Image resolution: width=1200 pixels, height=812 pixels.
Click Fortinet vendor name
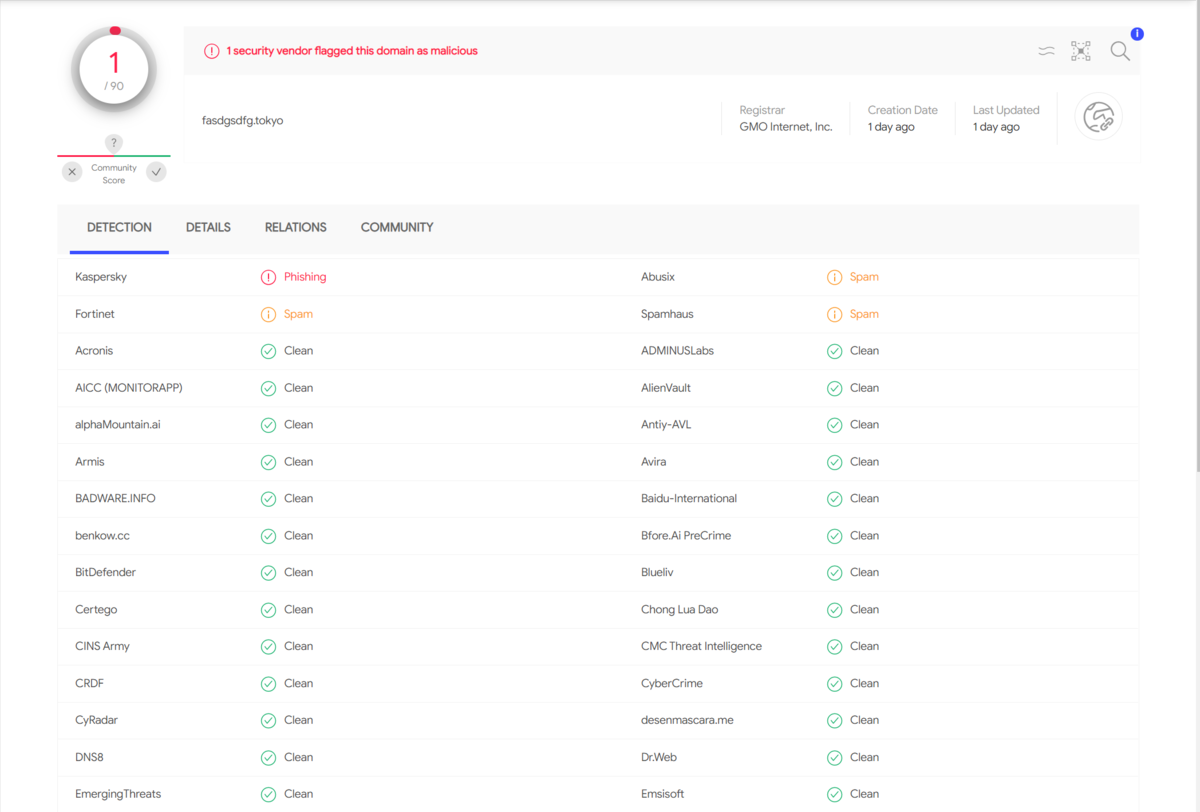(95, 314)
